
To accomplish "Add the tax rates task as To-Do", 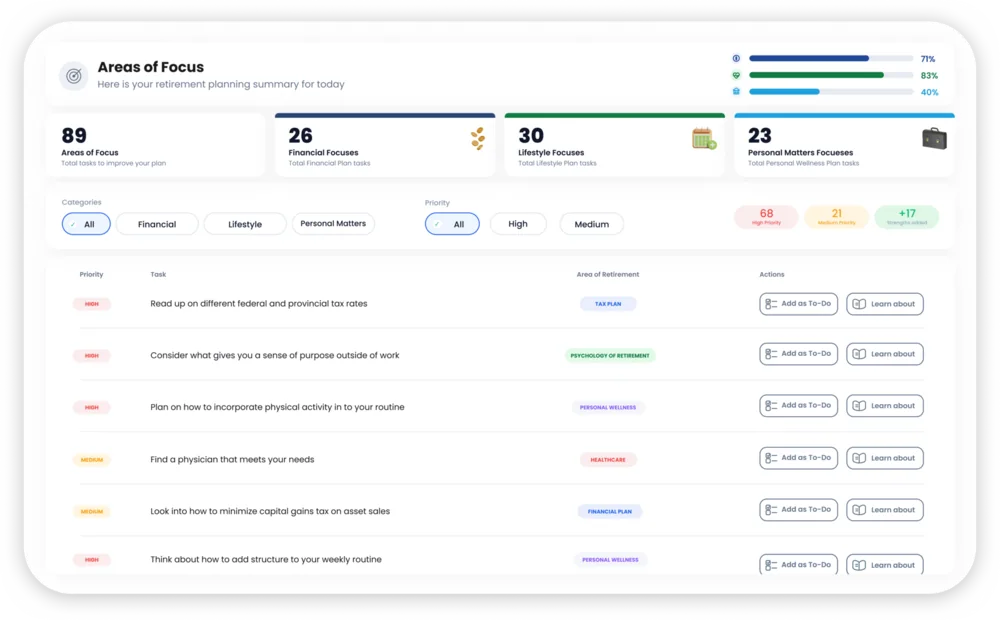I will pos(798,304).
